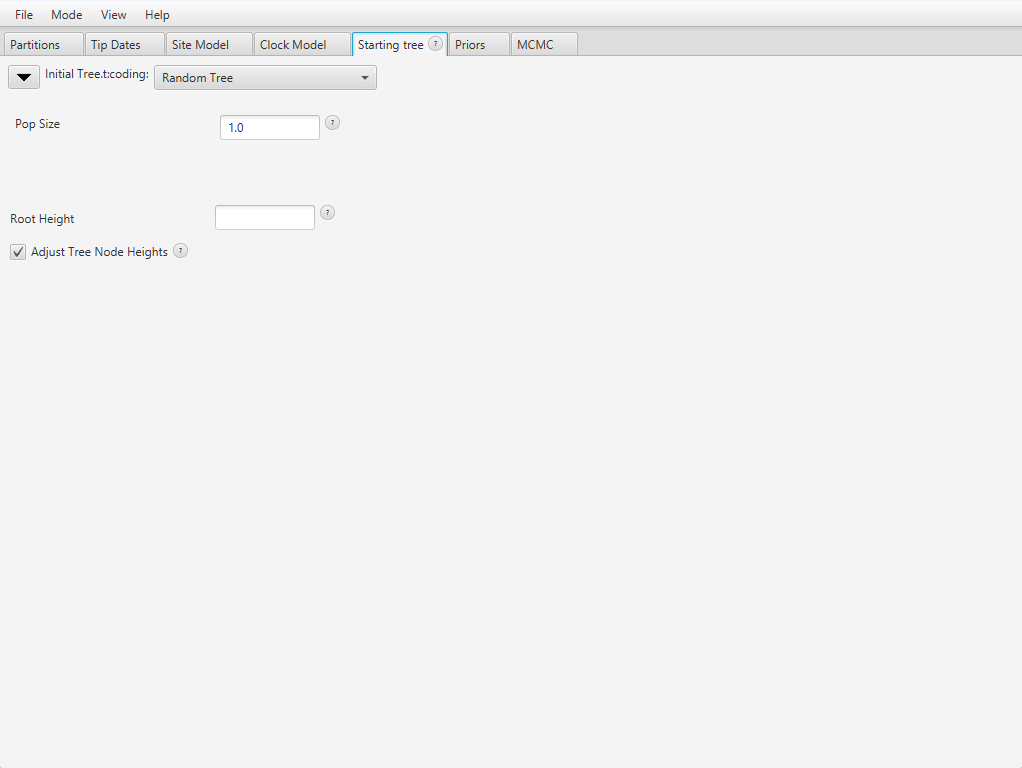Switch to the Priors tab

tap(479, 44)
